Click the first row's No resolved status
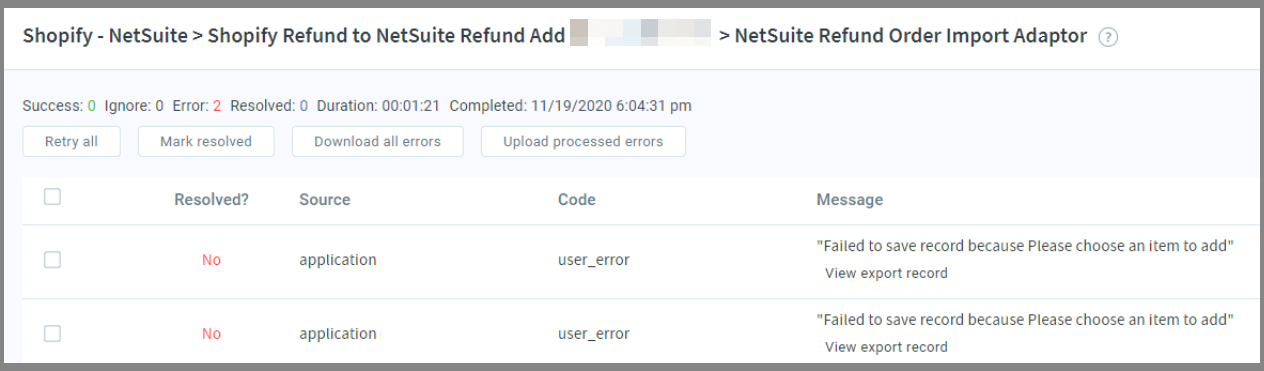Screen dimensions: 1264x371 (x=211, y=260)
